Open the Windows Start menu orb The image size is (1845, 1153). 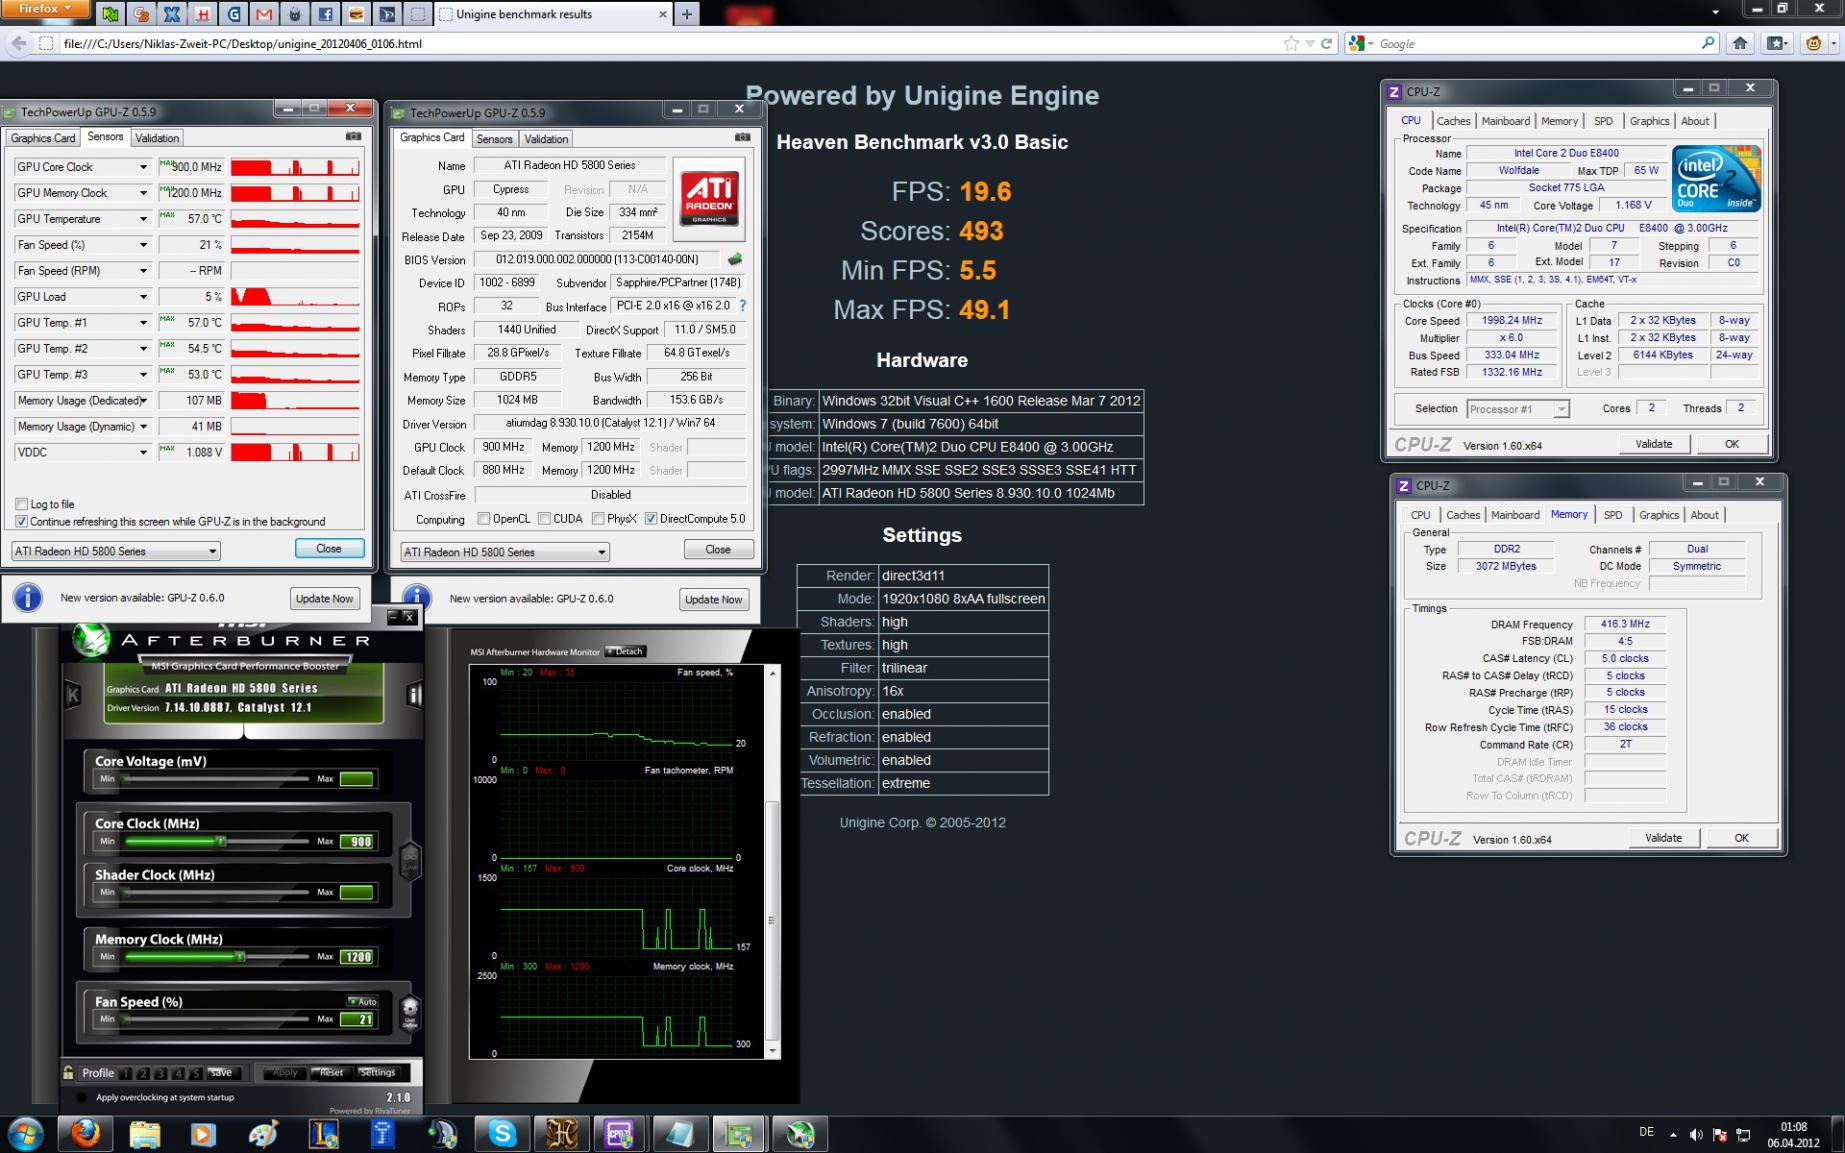pos(24,1134)
